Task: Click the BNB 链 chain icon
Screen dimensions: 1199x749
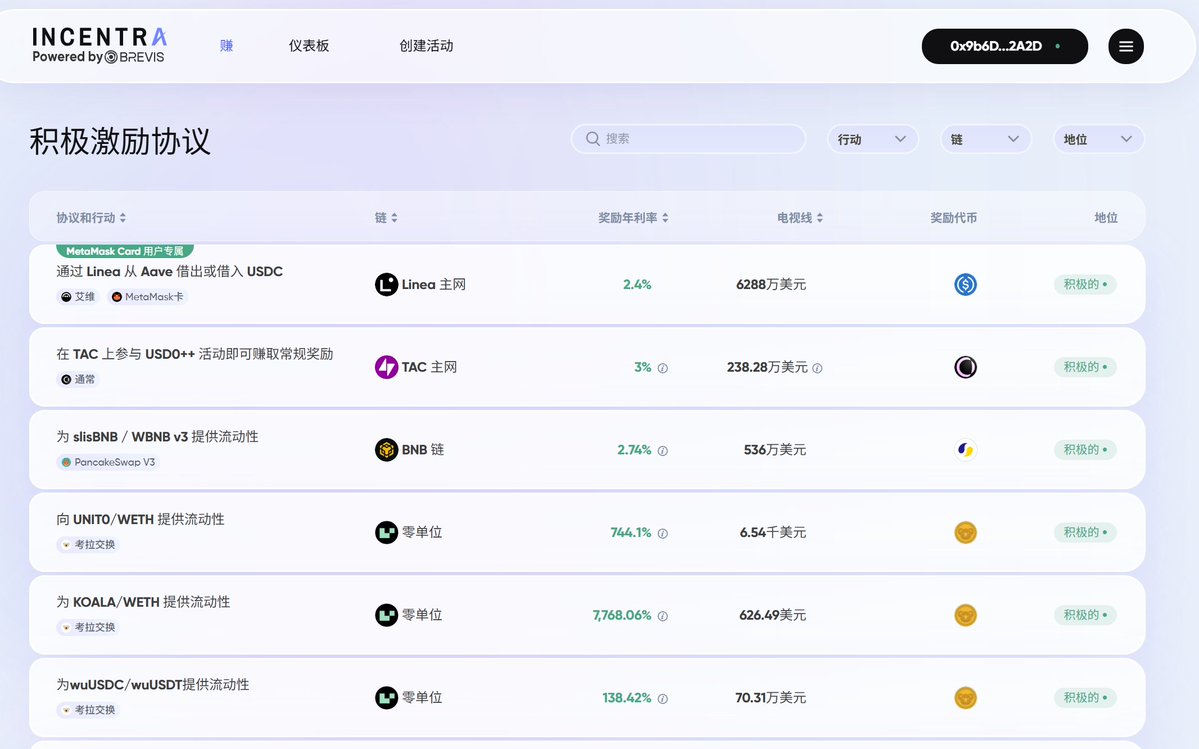Action: (386, 449)
